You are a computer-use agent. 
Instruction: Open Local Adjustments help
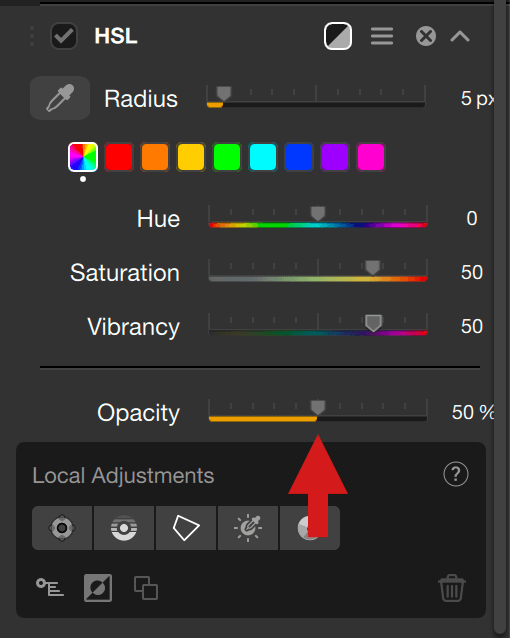point(456,474)
